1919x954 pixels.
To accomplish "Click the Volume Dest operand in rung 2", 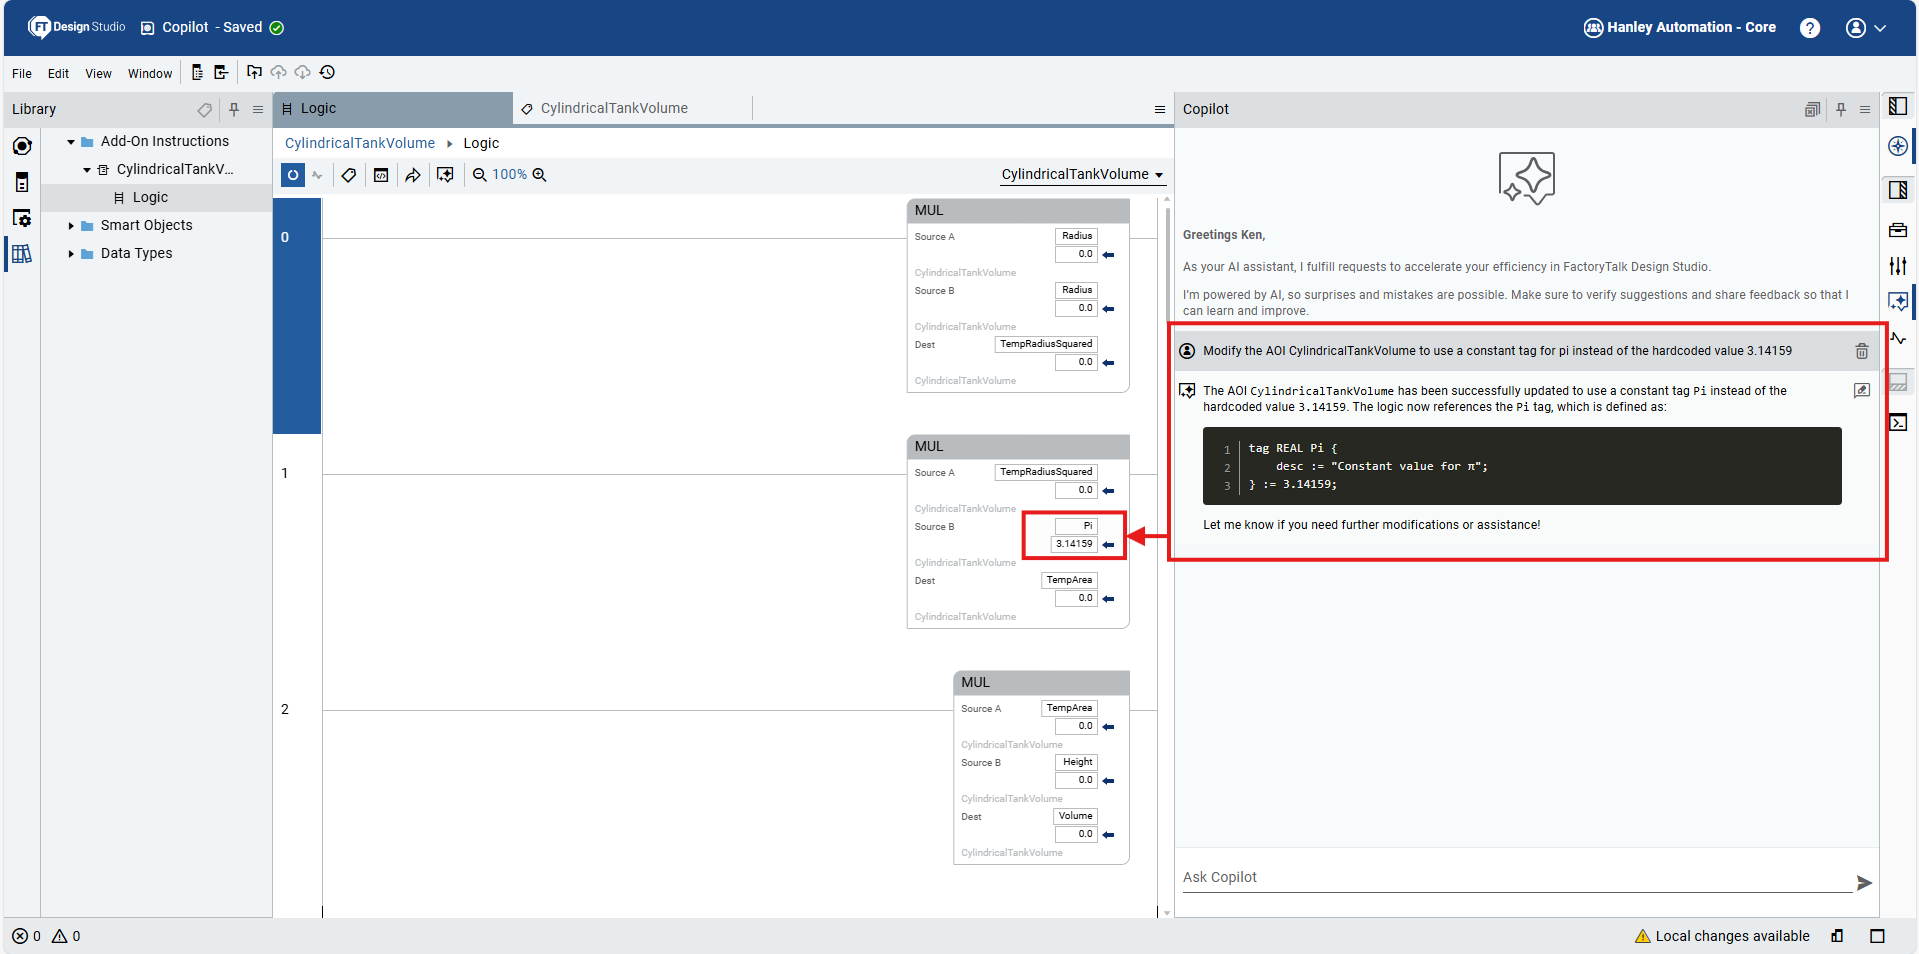I will pyautogui.click(x=1076, y=816).
